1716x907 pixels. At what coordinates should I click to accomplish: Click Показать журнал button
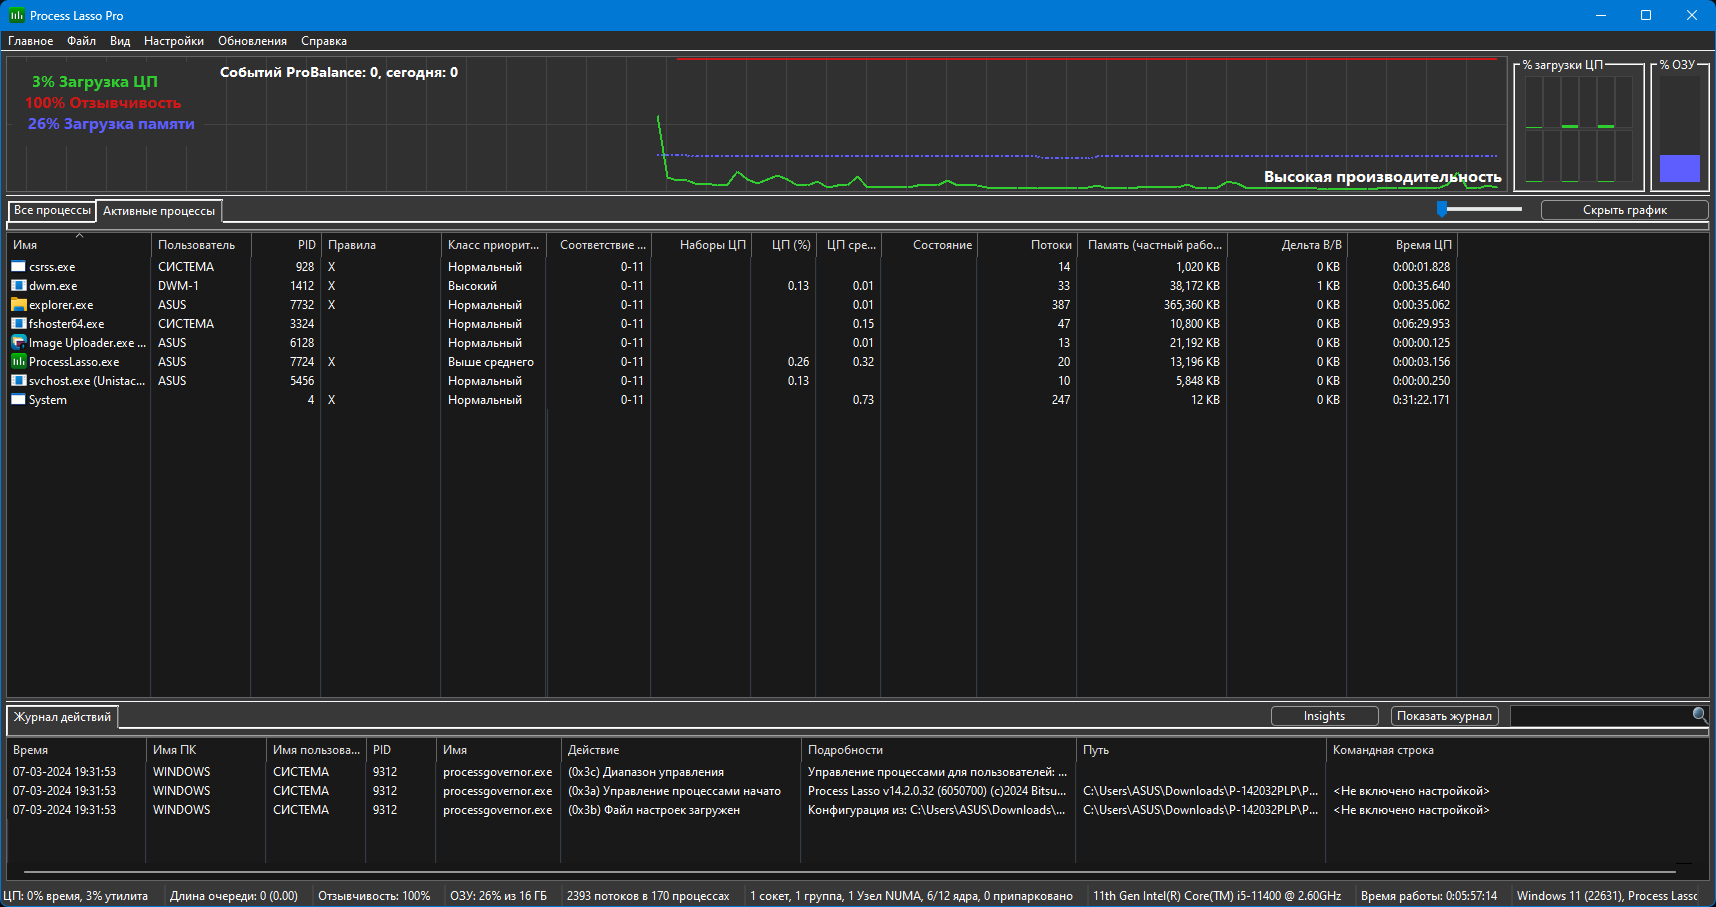1444,716
